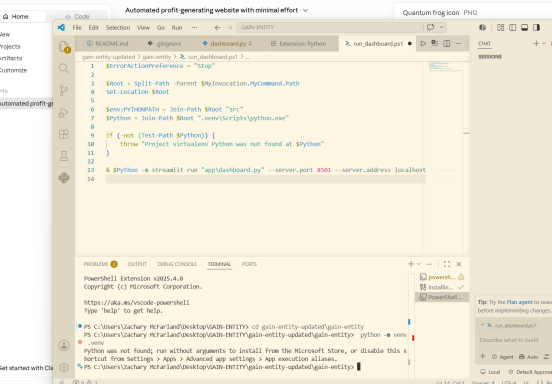The height and width of the screenshot is (384, 552).
Task: Open the Output panel tab
Action: (137, 264)
